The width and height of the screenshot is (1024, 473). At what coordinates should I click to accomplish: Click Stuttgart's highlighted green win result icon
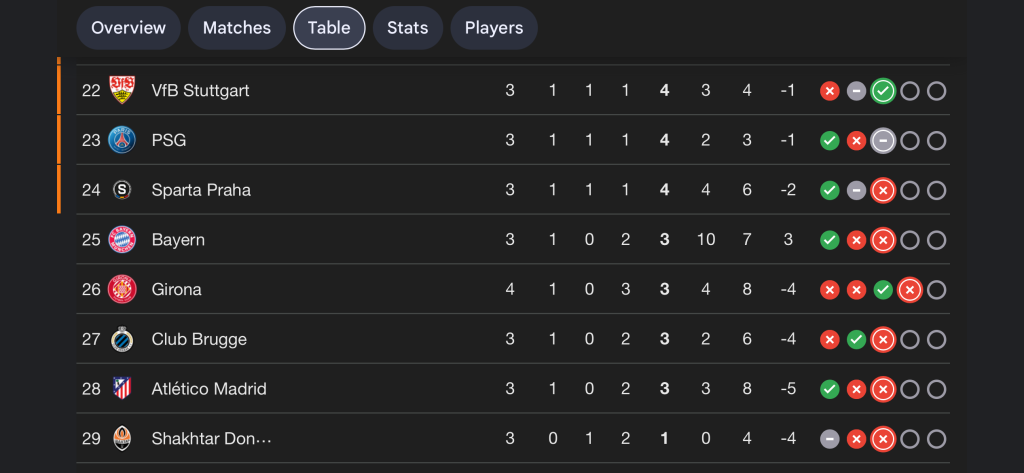point(882,91)
